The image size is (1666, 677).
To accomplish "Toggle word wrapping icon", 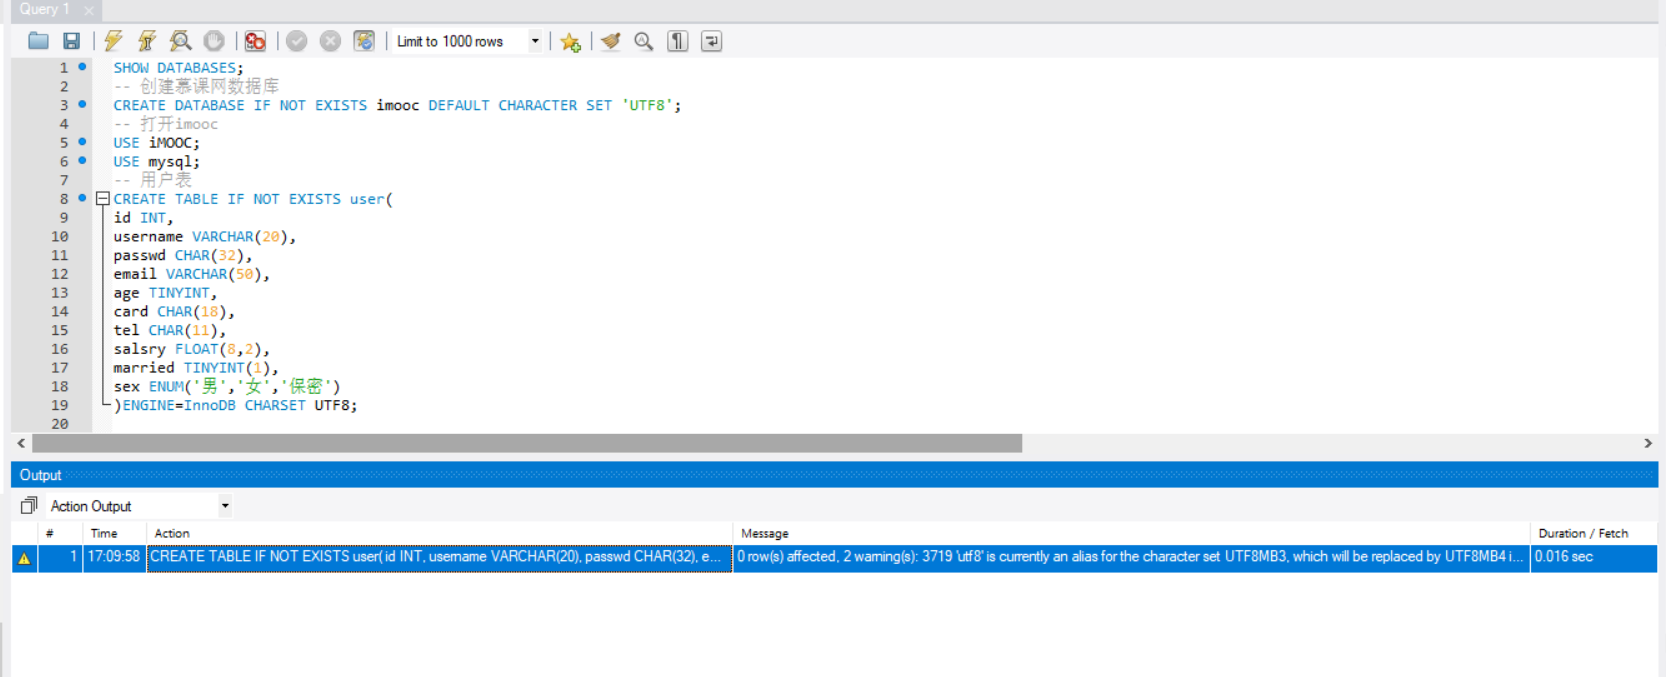I will click(711, 41).
